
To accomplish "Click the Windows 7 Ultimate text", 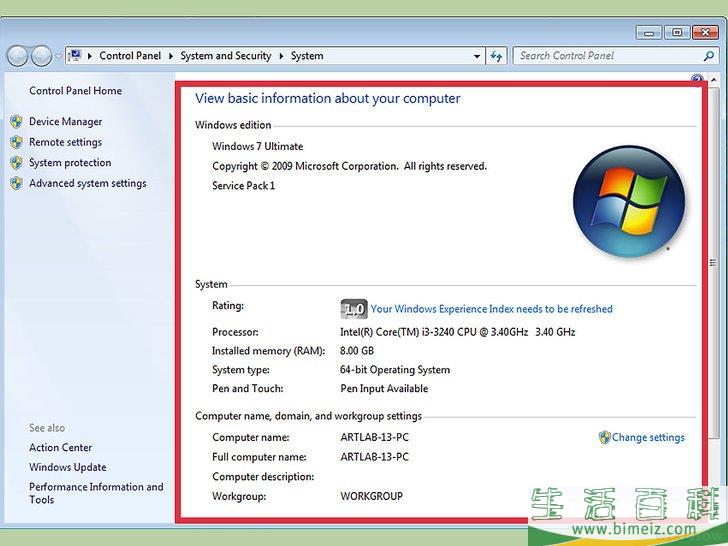I will point(258,146).
